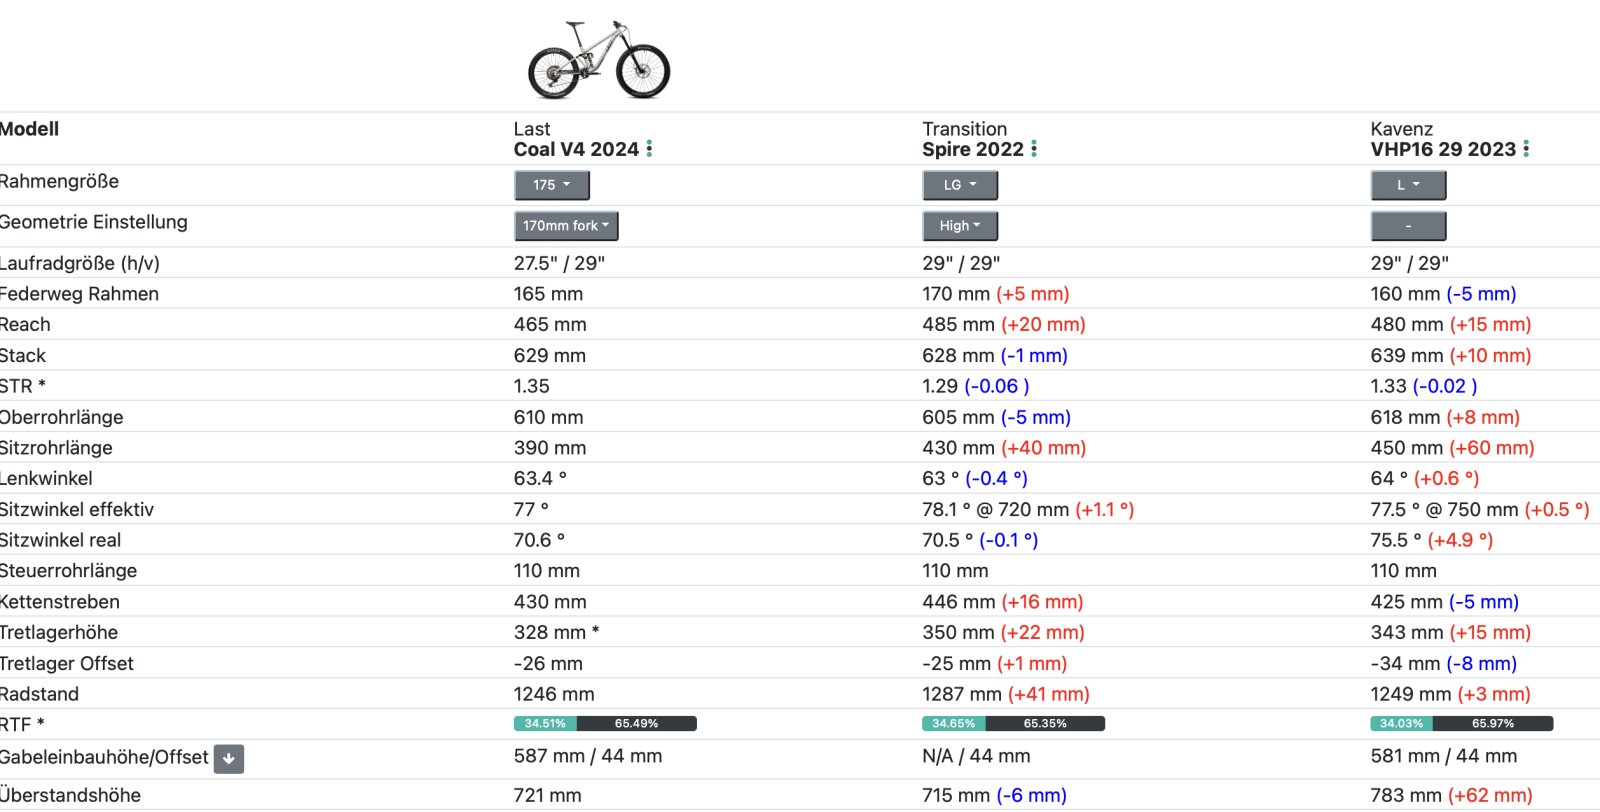Click the Spire 2022 model name
This screenshot has width=1600, height=812.
(x=973, y=149)
